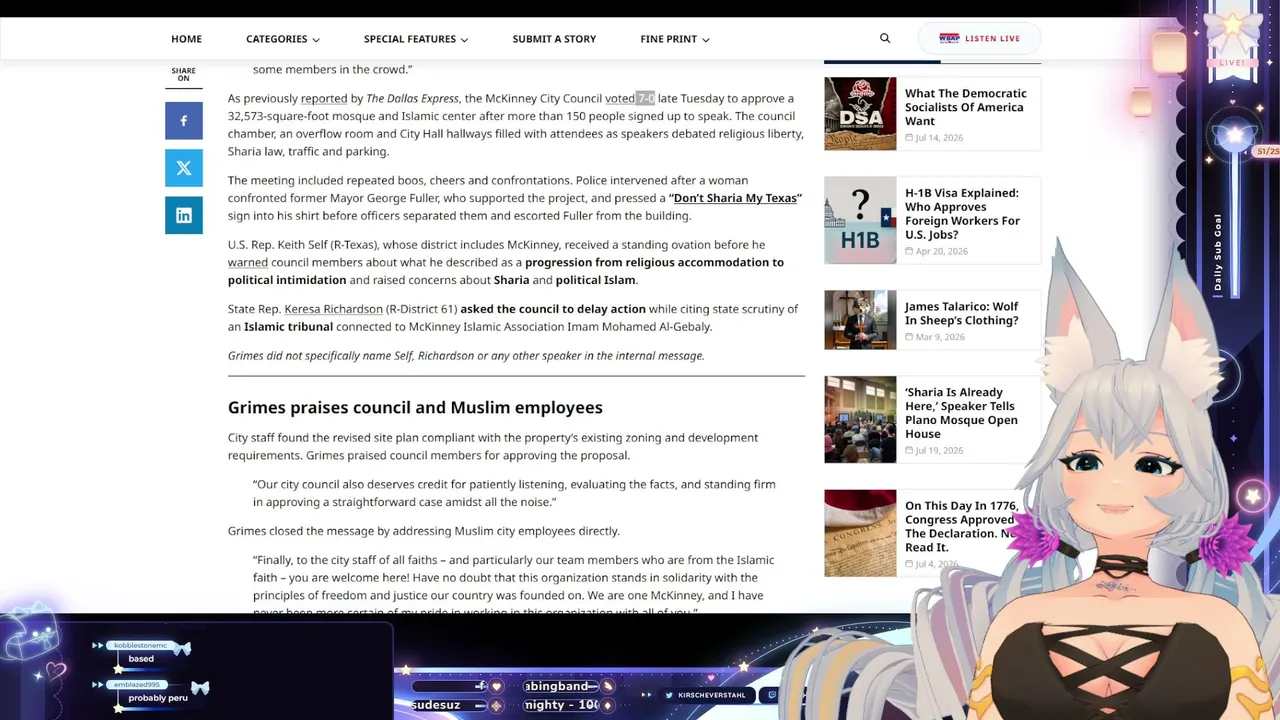
Task: Open the Plano Mosque Open House thumbnail
Action: point(860,419)
